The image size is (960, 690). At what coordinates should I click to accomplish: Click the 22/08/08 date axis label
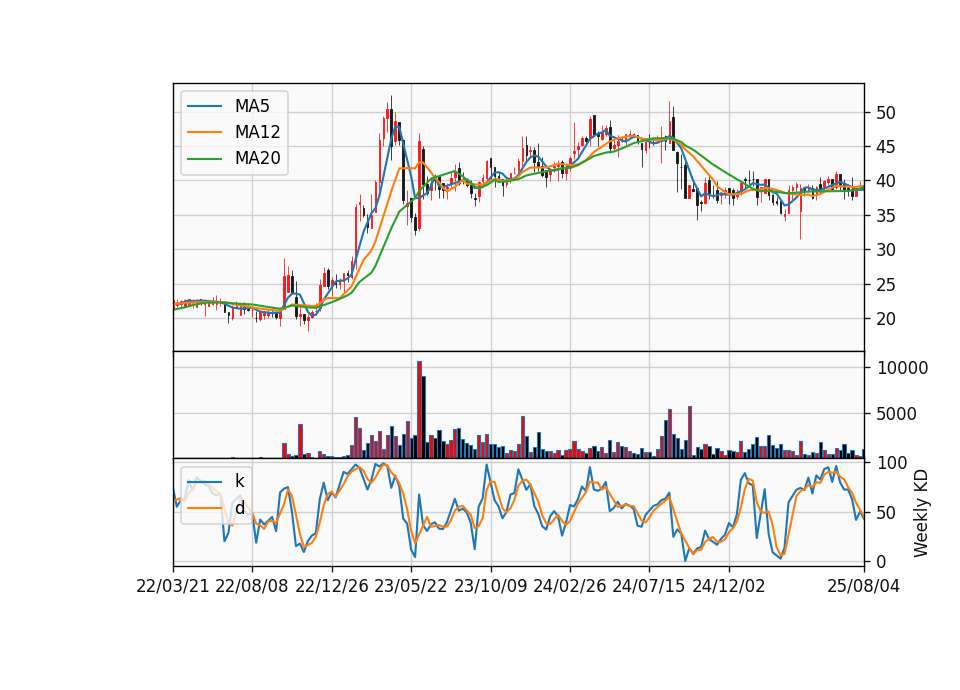click(252, 586)
